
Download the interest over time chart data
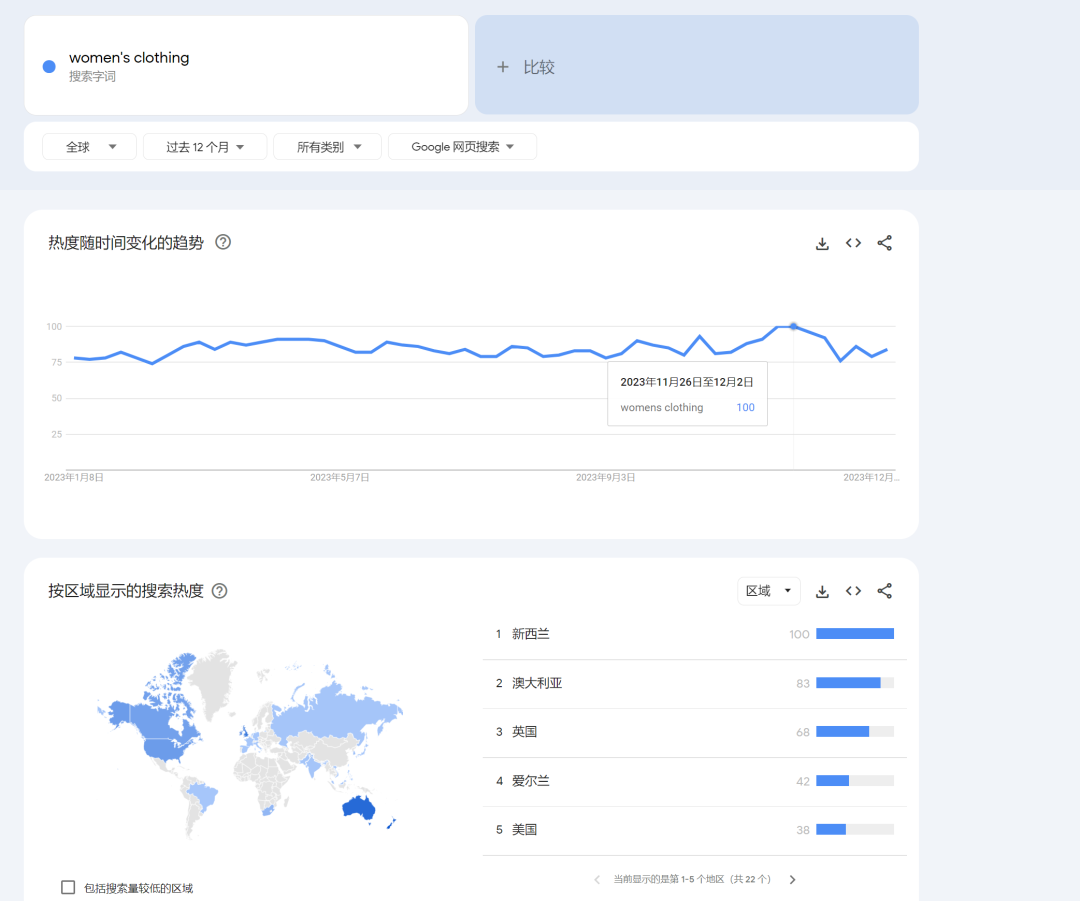(x=822, y=243)
